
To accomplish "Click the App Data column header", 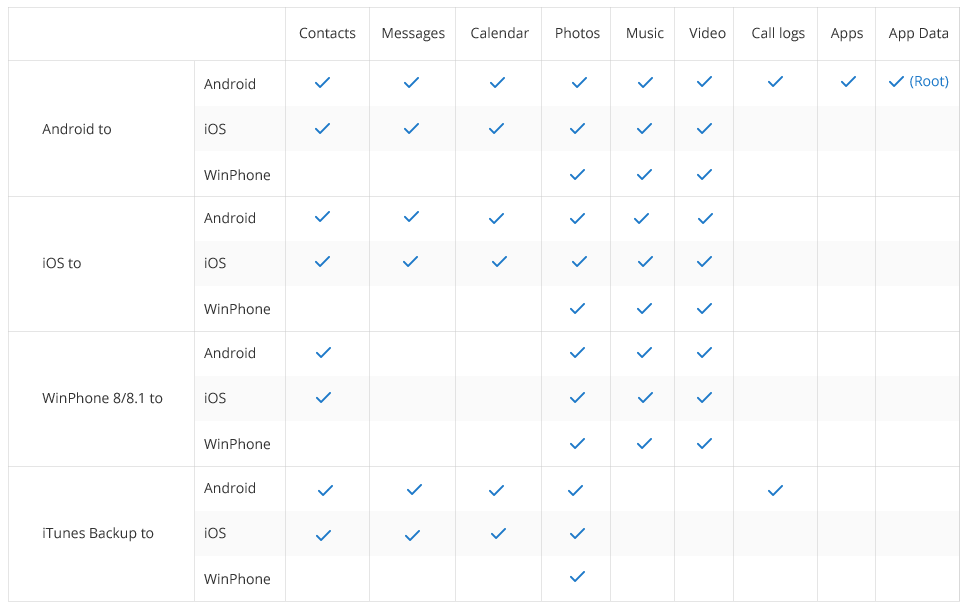I will coord(918,33).
